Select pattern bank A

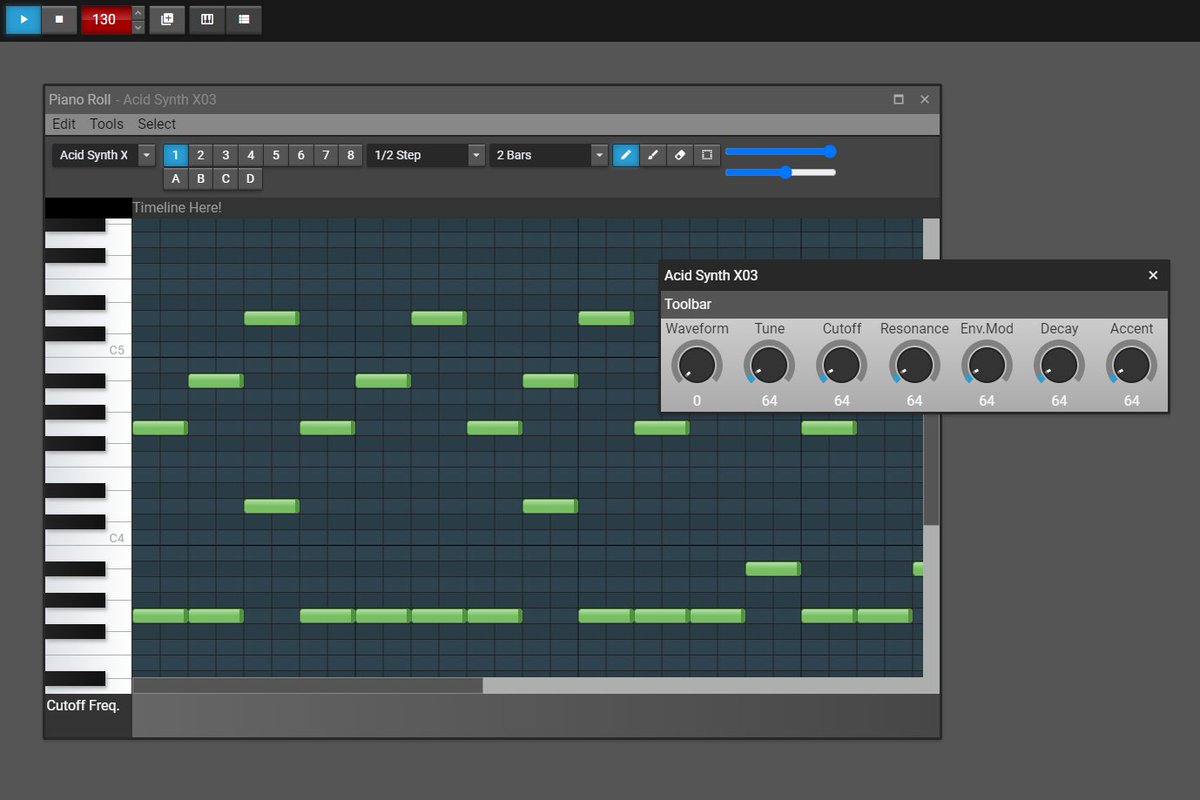point(175,179)
